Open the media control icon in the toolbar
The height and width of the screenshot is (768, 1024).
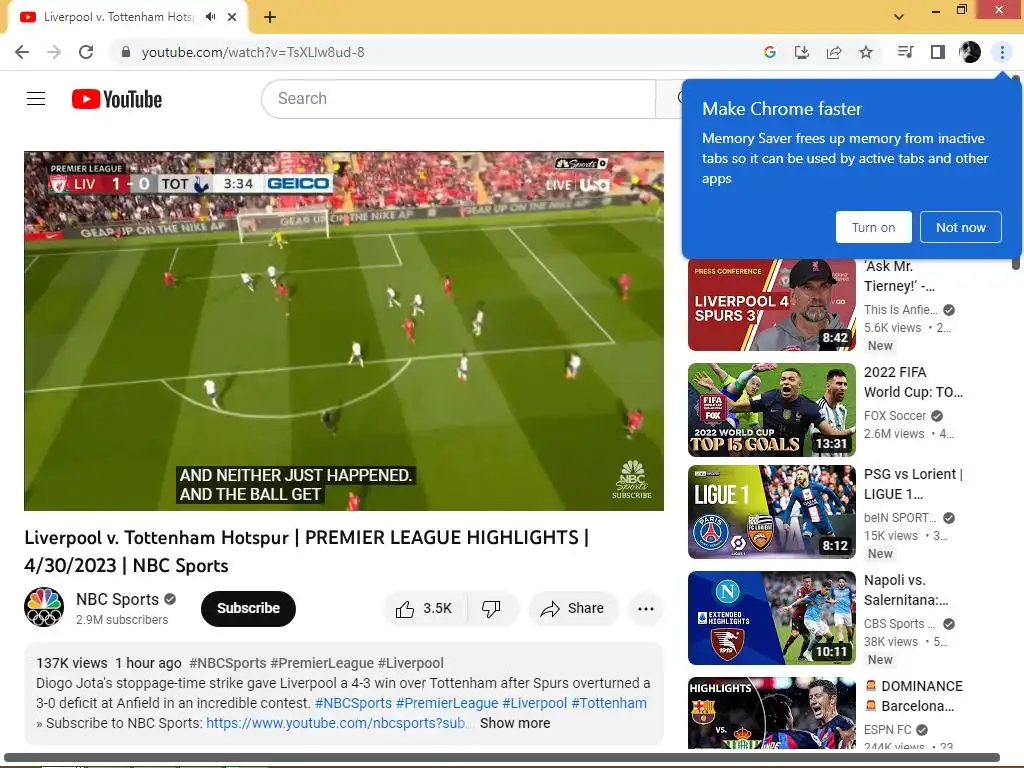click(905, 52)
